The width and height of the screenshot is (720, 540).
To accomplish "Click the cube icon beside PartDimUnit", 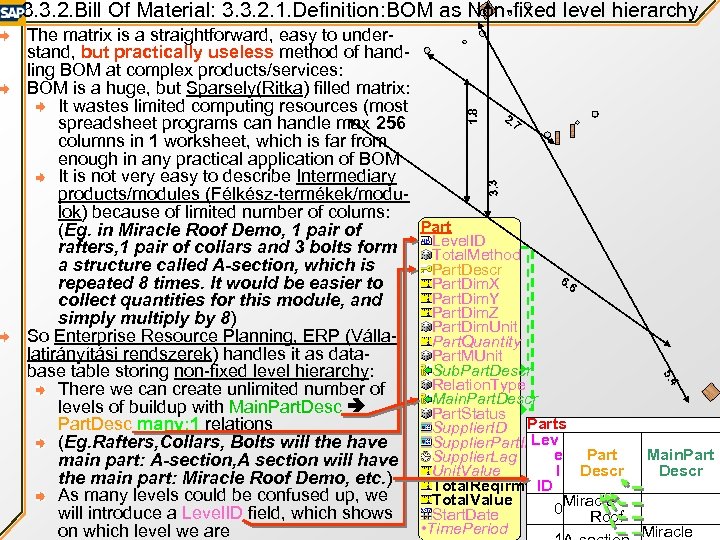I will point(426,326).
